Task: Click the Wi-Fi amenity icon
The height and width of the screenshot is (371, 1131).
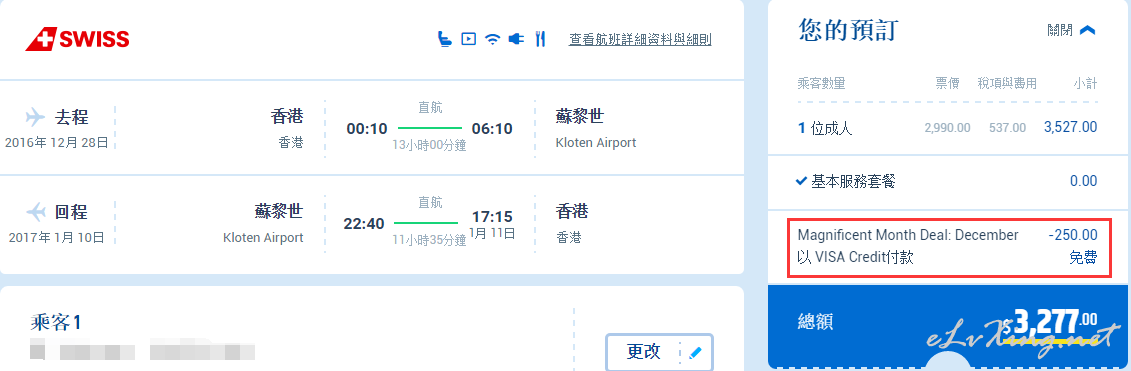Action: click(x=493, y=39)
